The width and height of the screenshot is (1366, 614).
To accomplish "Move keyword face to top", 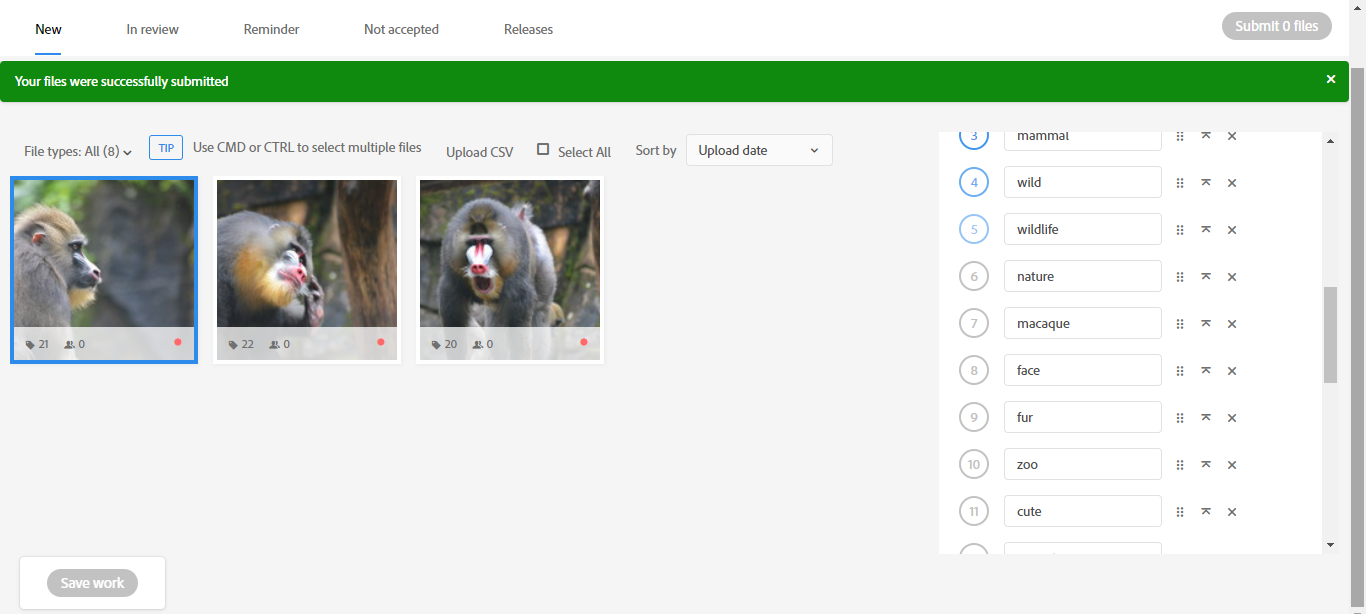I will coord(1206,370).
